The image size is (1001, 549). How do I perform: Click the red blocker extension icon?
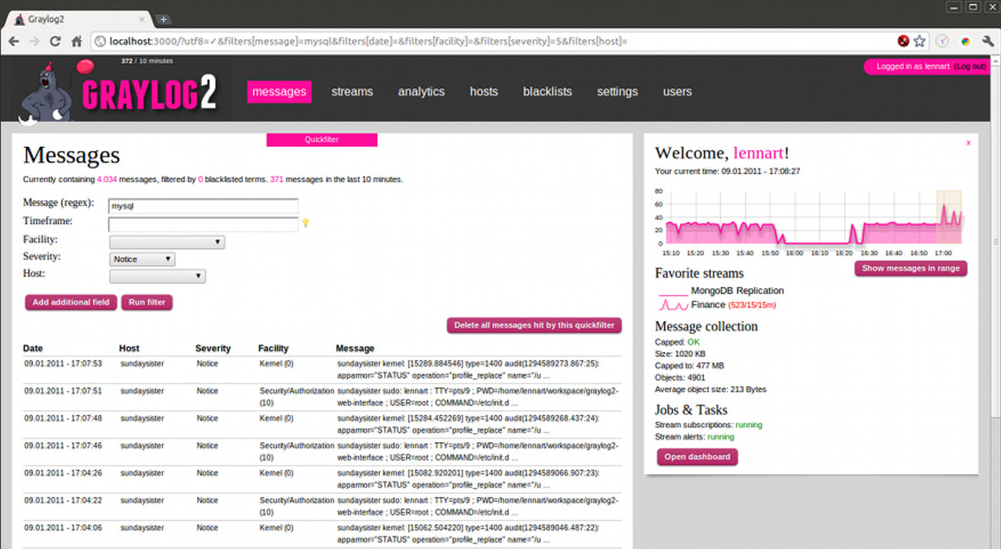click(x=903, y=41)
